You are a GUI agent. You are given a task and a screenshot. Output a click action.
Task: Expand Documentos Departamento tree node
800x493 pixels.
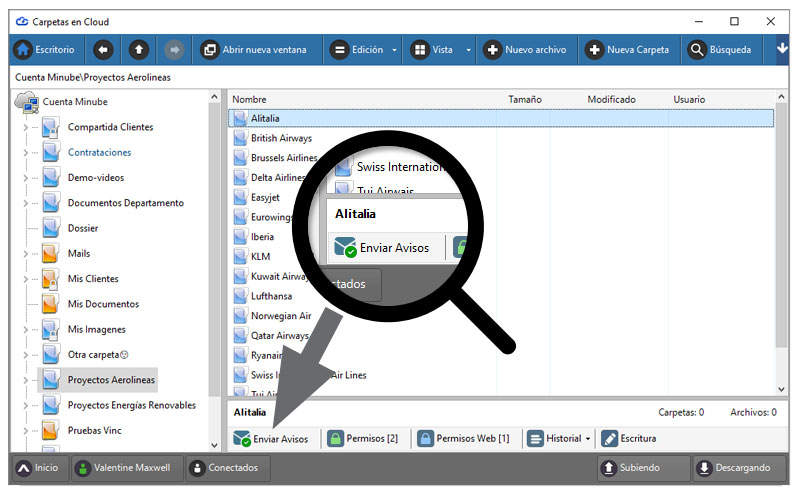26,203
